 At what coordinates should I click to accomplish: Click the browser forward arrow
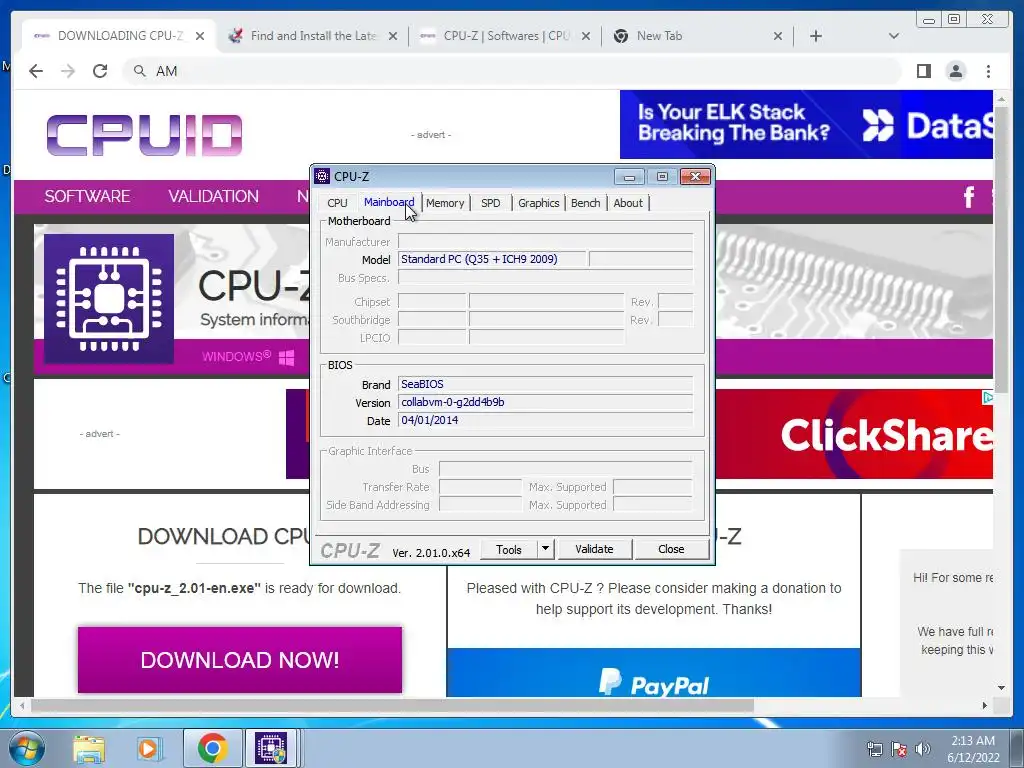pos(68,71)
